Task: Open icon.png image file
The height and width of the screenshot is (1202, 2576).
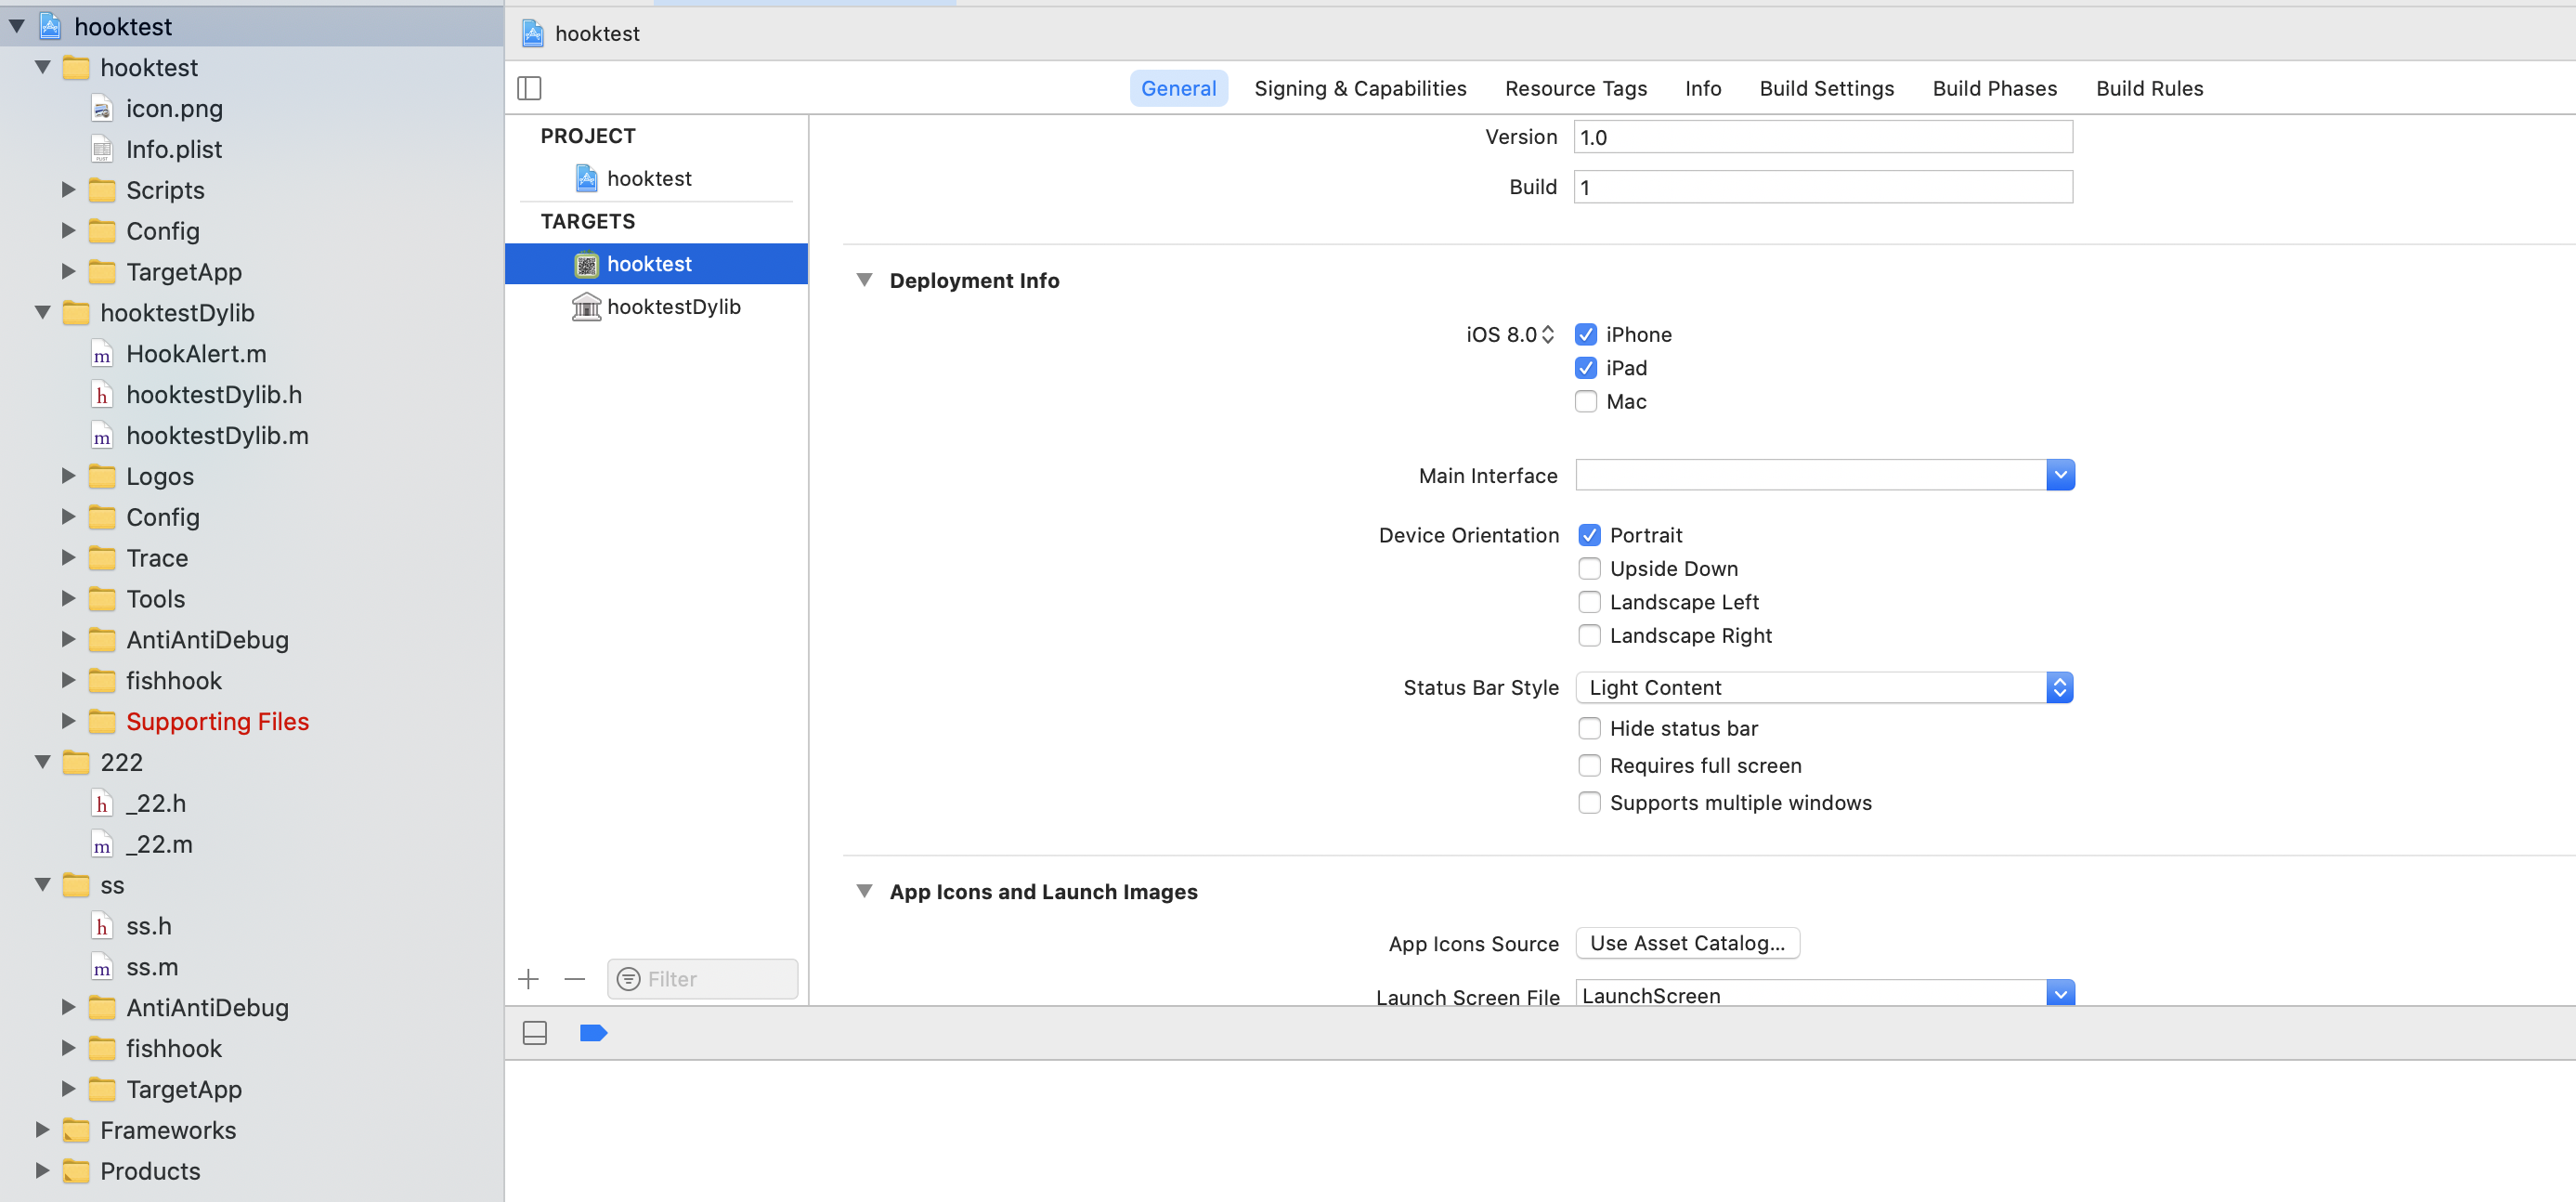Action: tap(102, 108)
